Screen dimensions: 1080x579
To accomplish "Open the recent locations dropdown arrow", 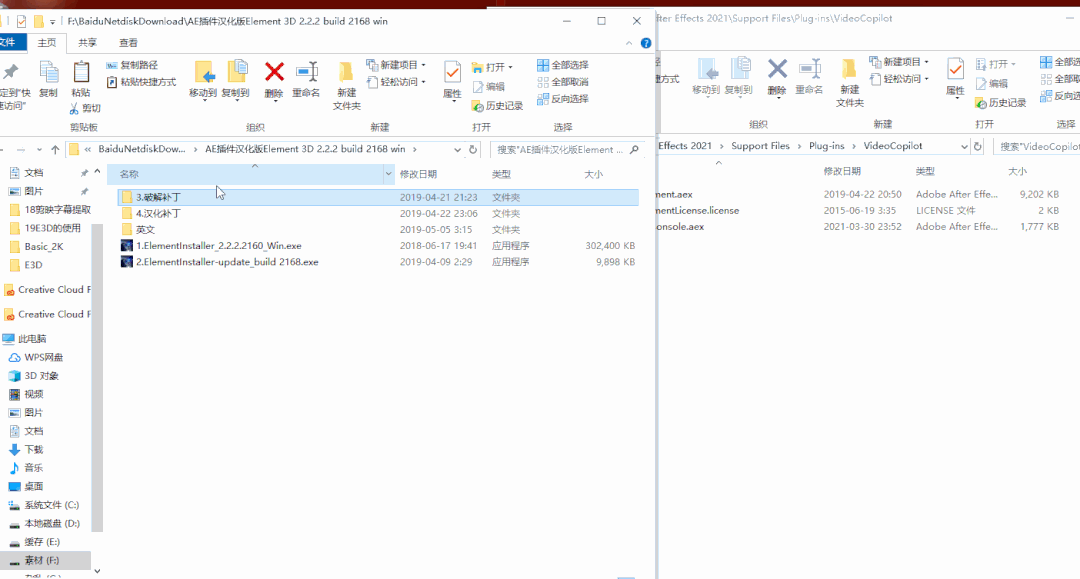I will tap(39, 149).
